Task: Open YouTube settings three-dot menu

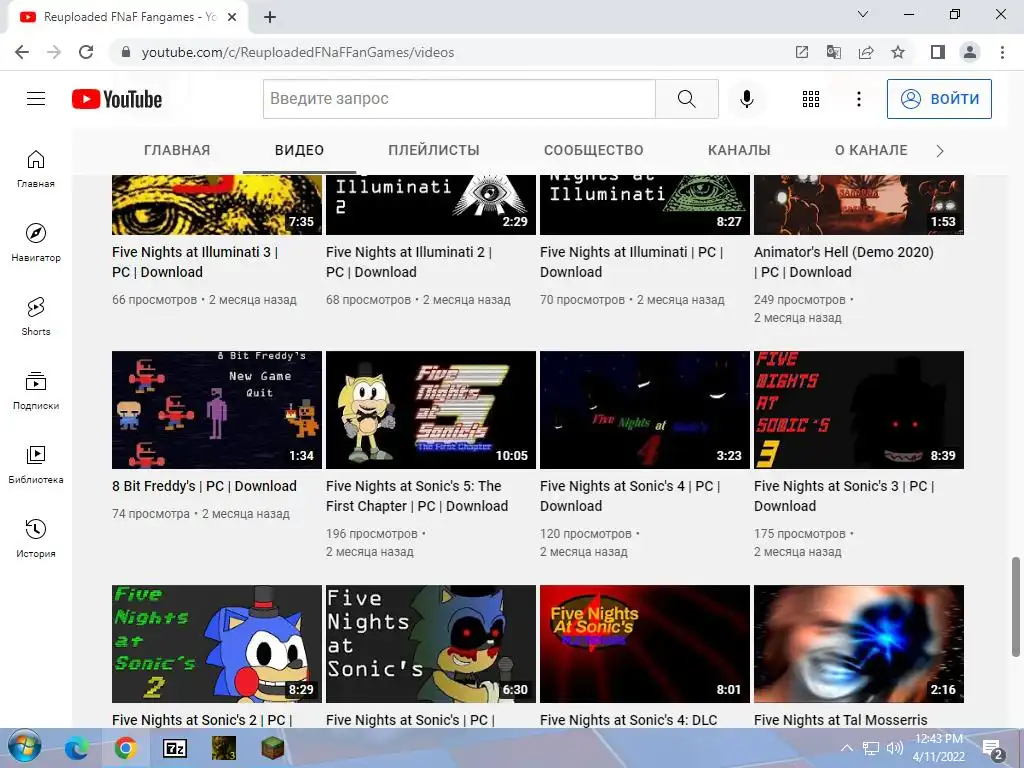Action: [x=859, y=99]
